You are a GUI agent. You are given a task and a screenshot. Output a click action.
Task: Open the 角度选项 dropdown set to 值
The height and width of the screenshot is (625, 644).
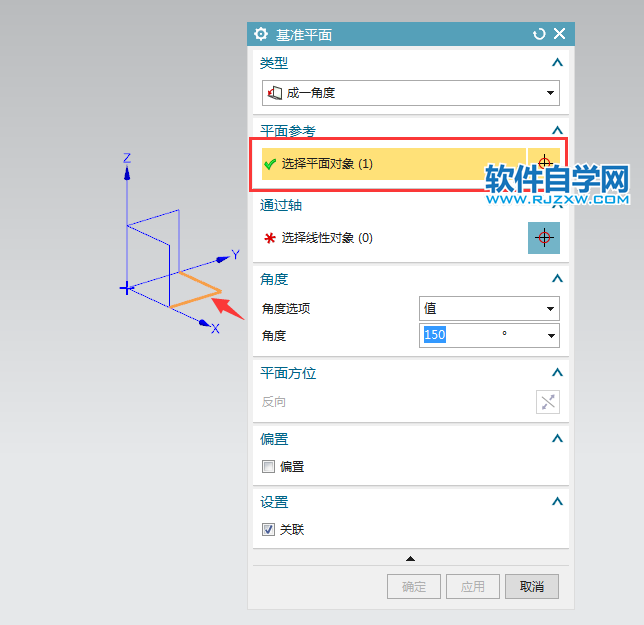click(488, 309)
